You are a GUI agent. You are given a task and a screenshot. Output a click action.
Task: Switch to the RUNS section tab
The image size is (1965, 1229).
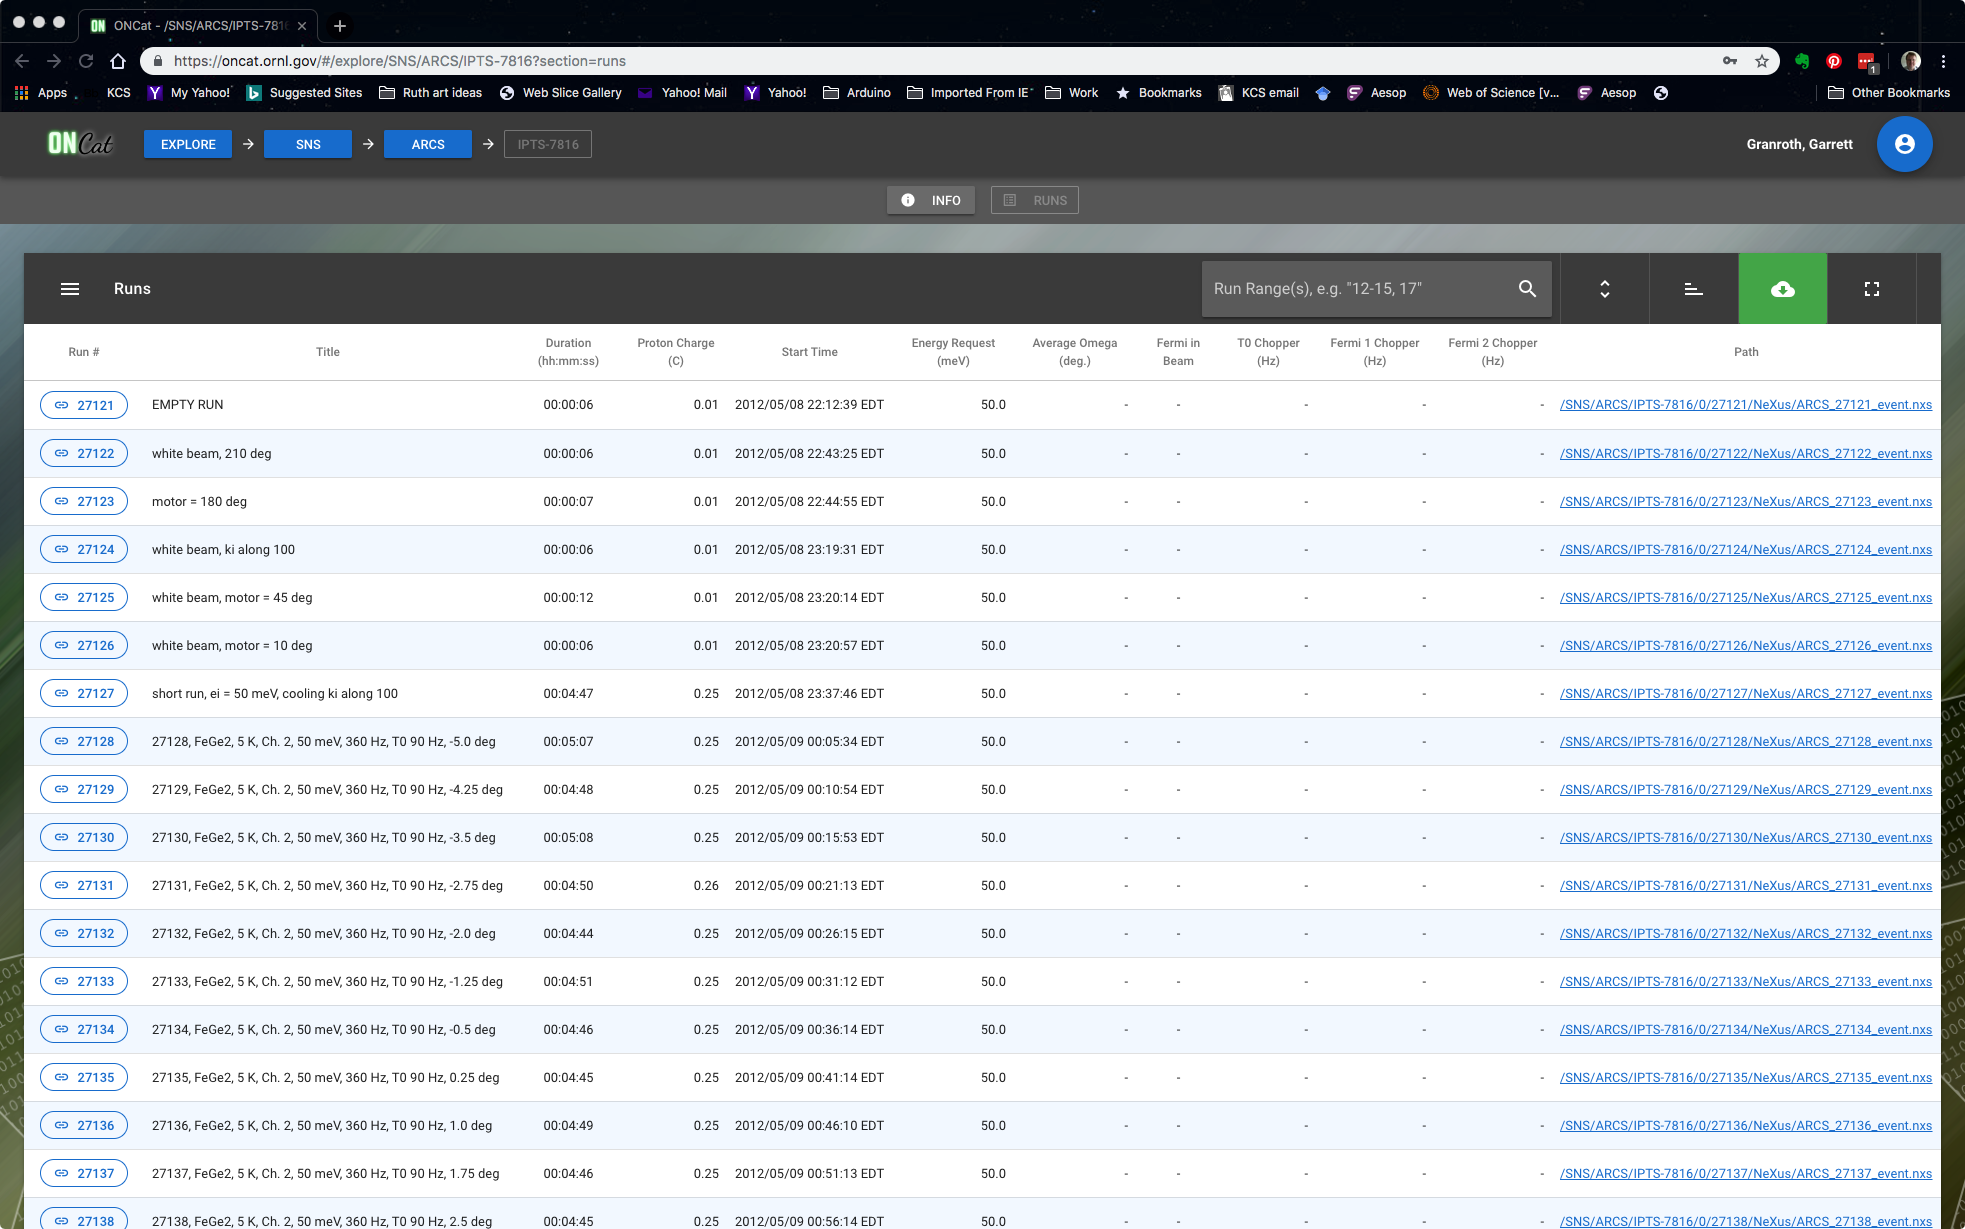click(1035, 200)
